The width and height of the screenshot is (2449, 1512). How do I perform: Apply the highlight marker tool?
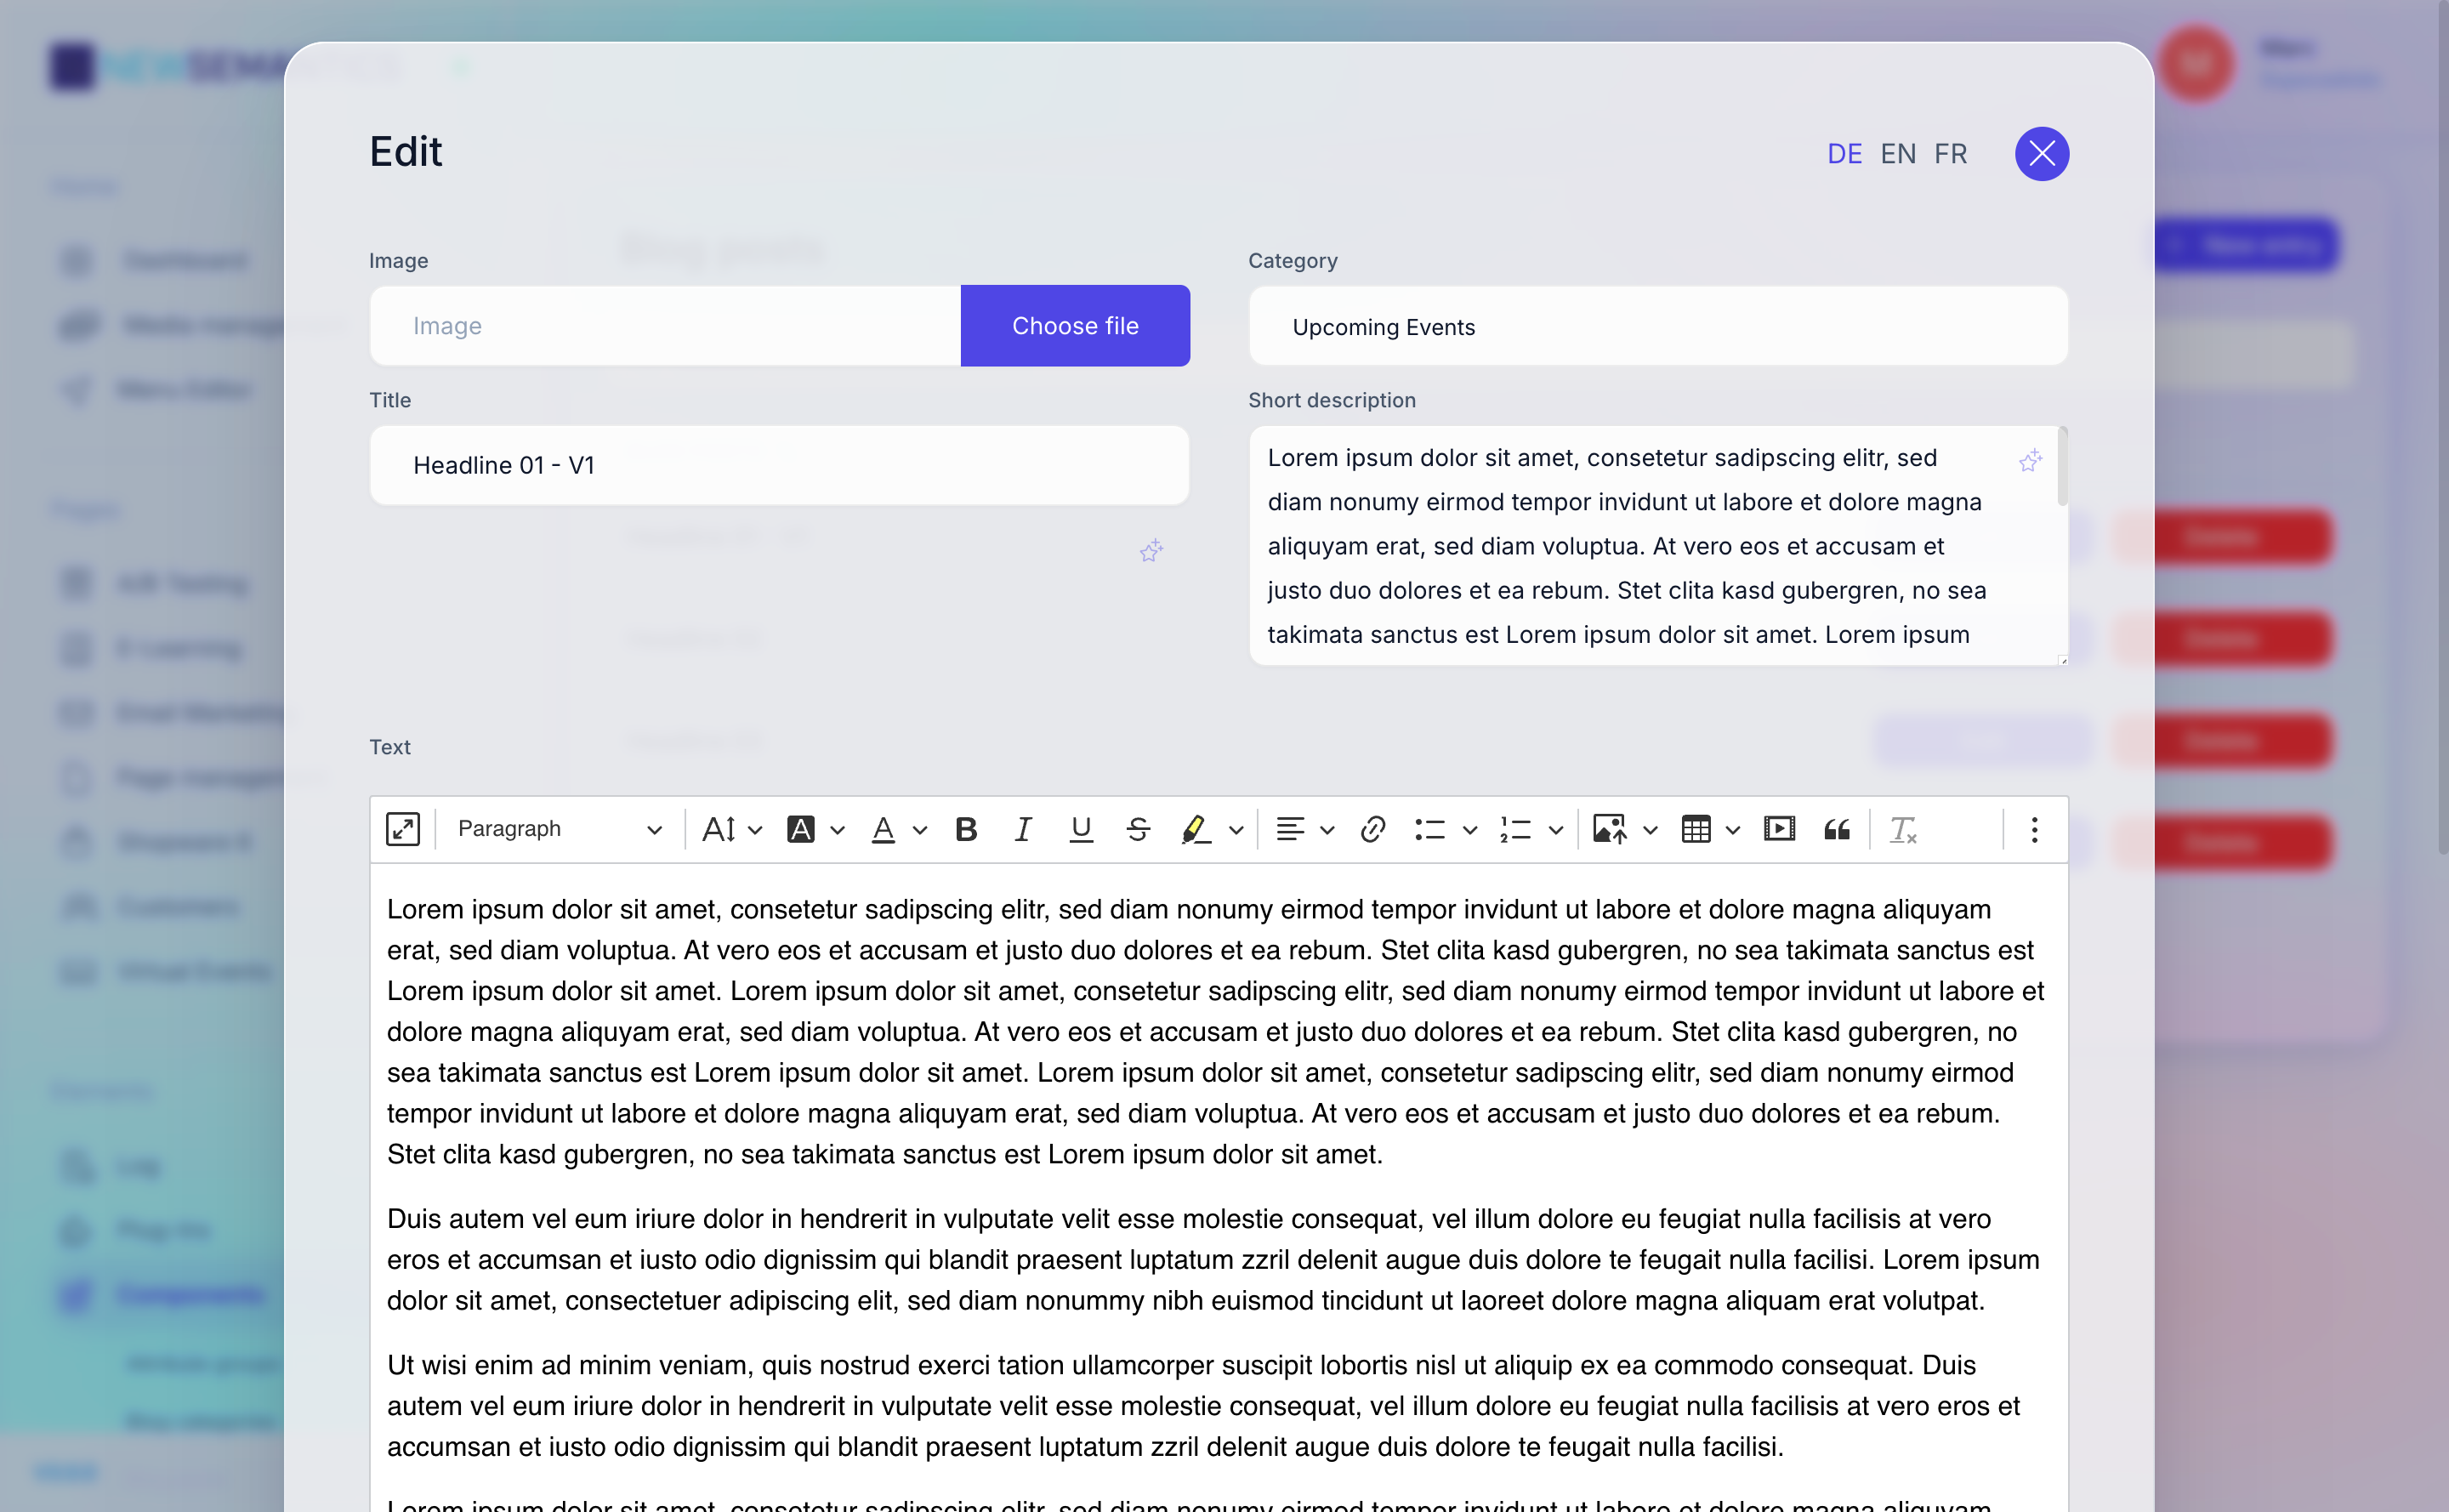[1196, 829]
